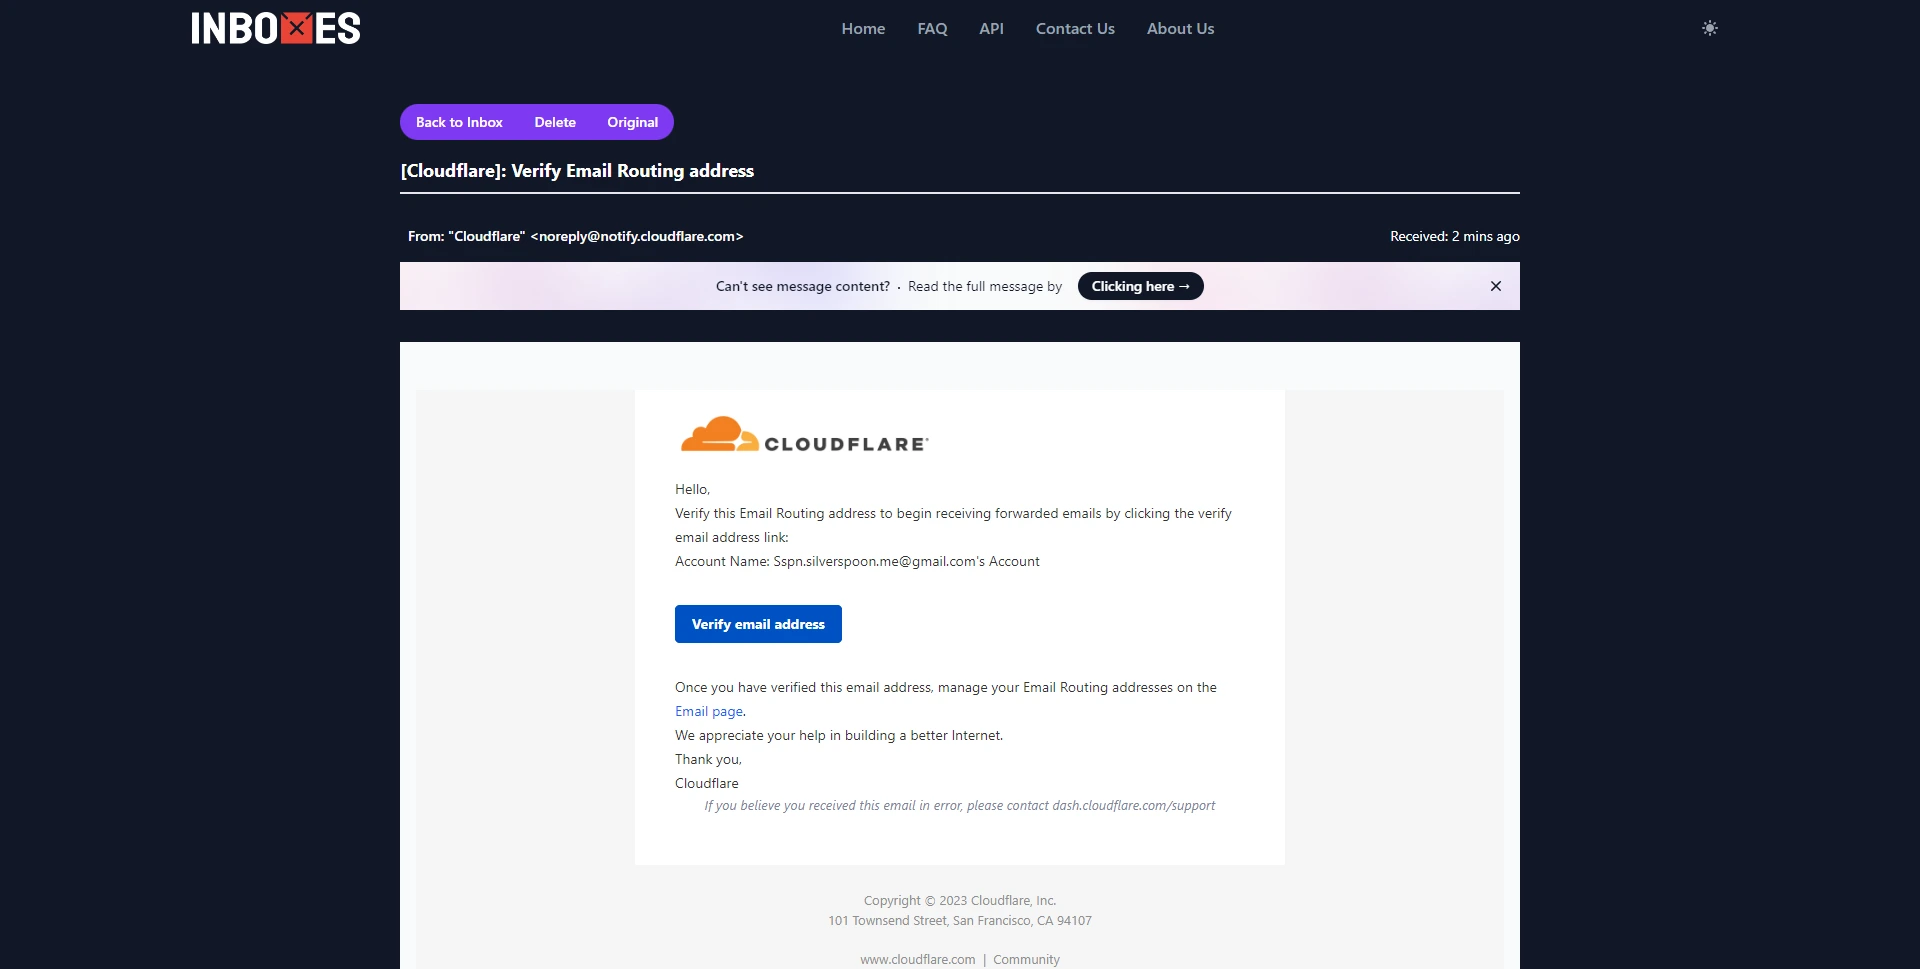View the Original message source

(x=632, y=123)
